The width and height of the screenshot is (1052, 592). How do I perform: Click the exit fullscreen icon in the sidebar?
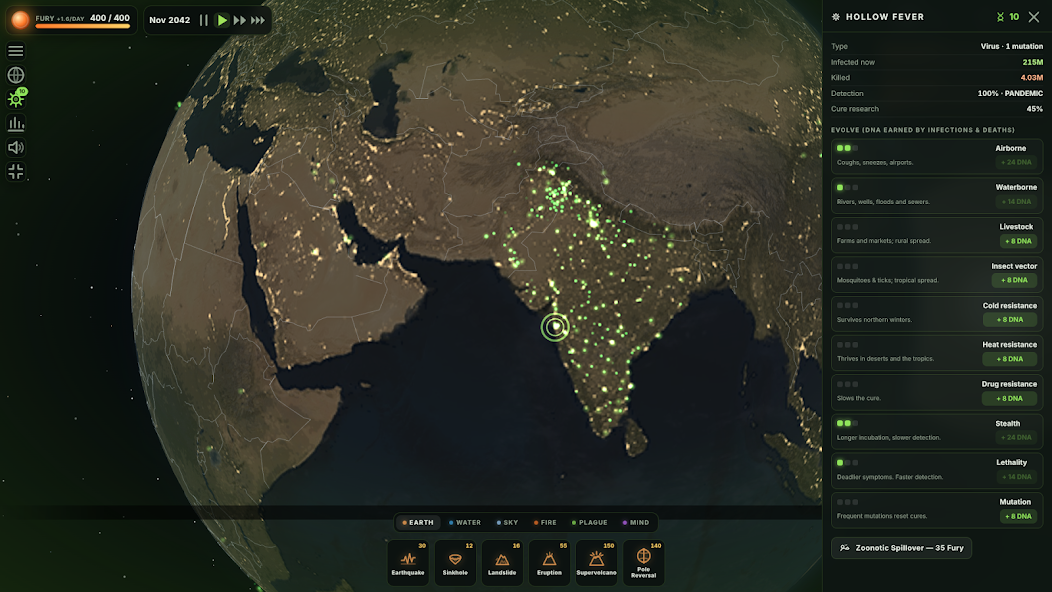(15, 172)
